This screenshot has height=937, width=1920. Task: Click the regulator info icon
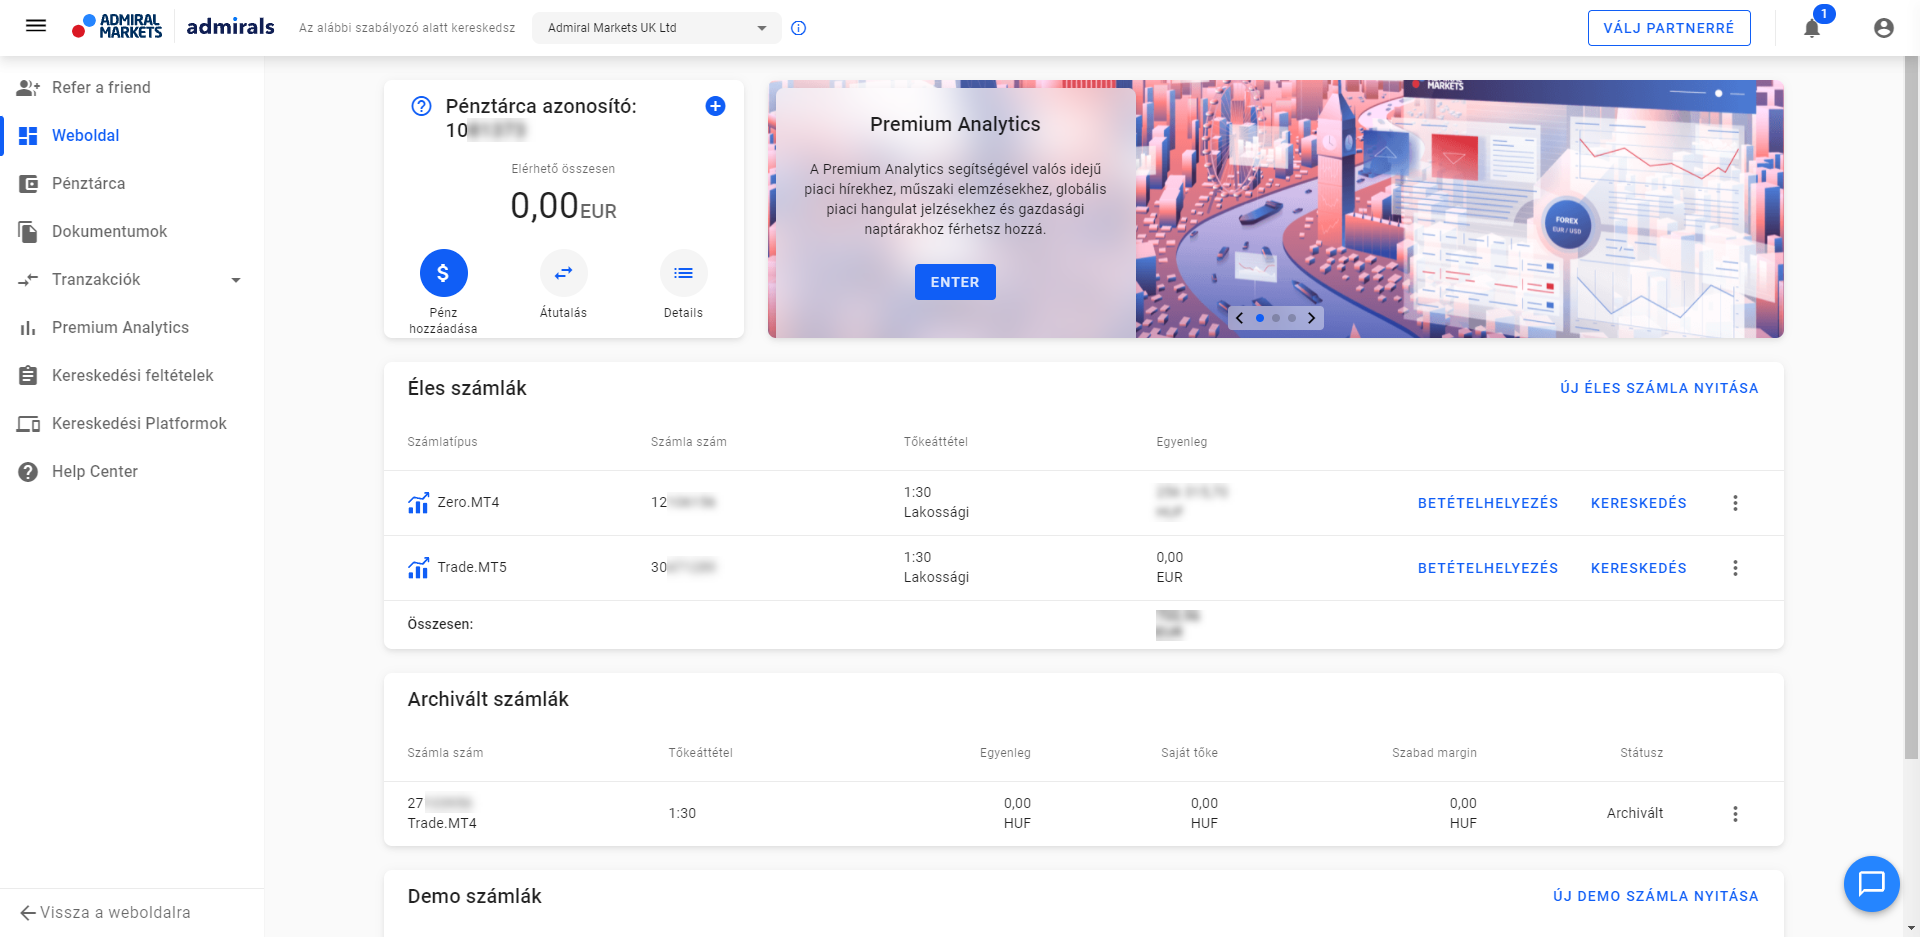[798, 28]
